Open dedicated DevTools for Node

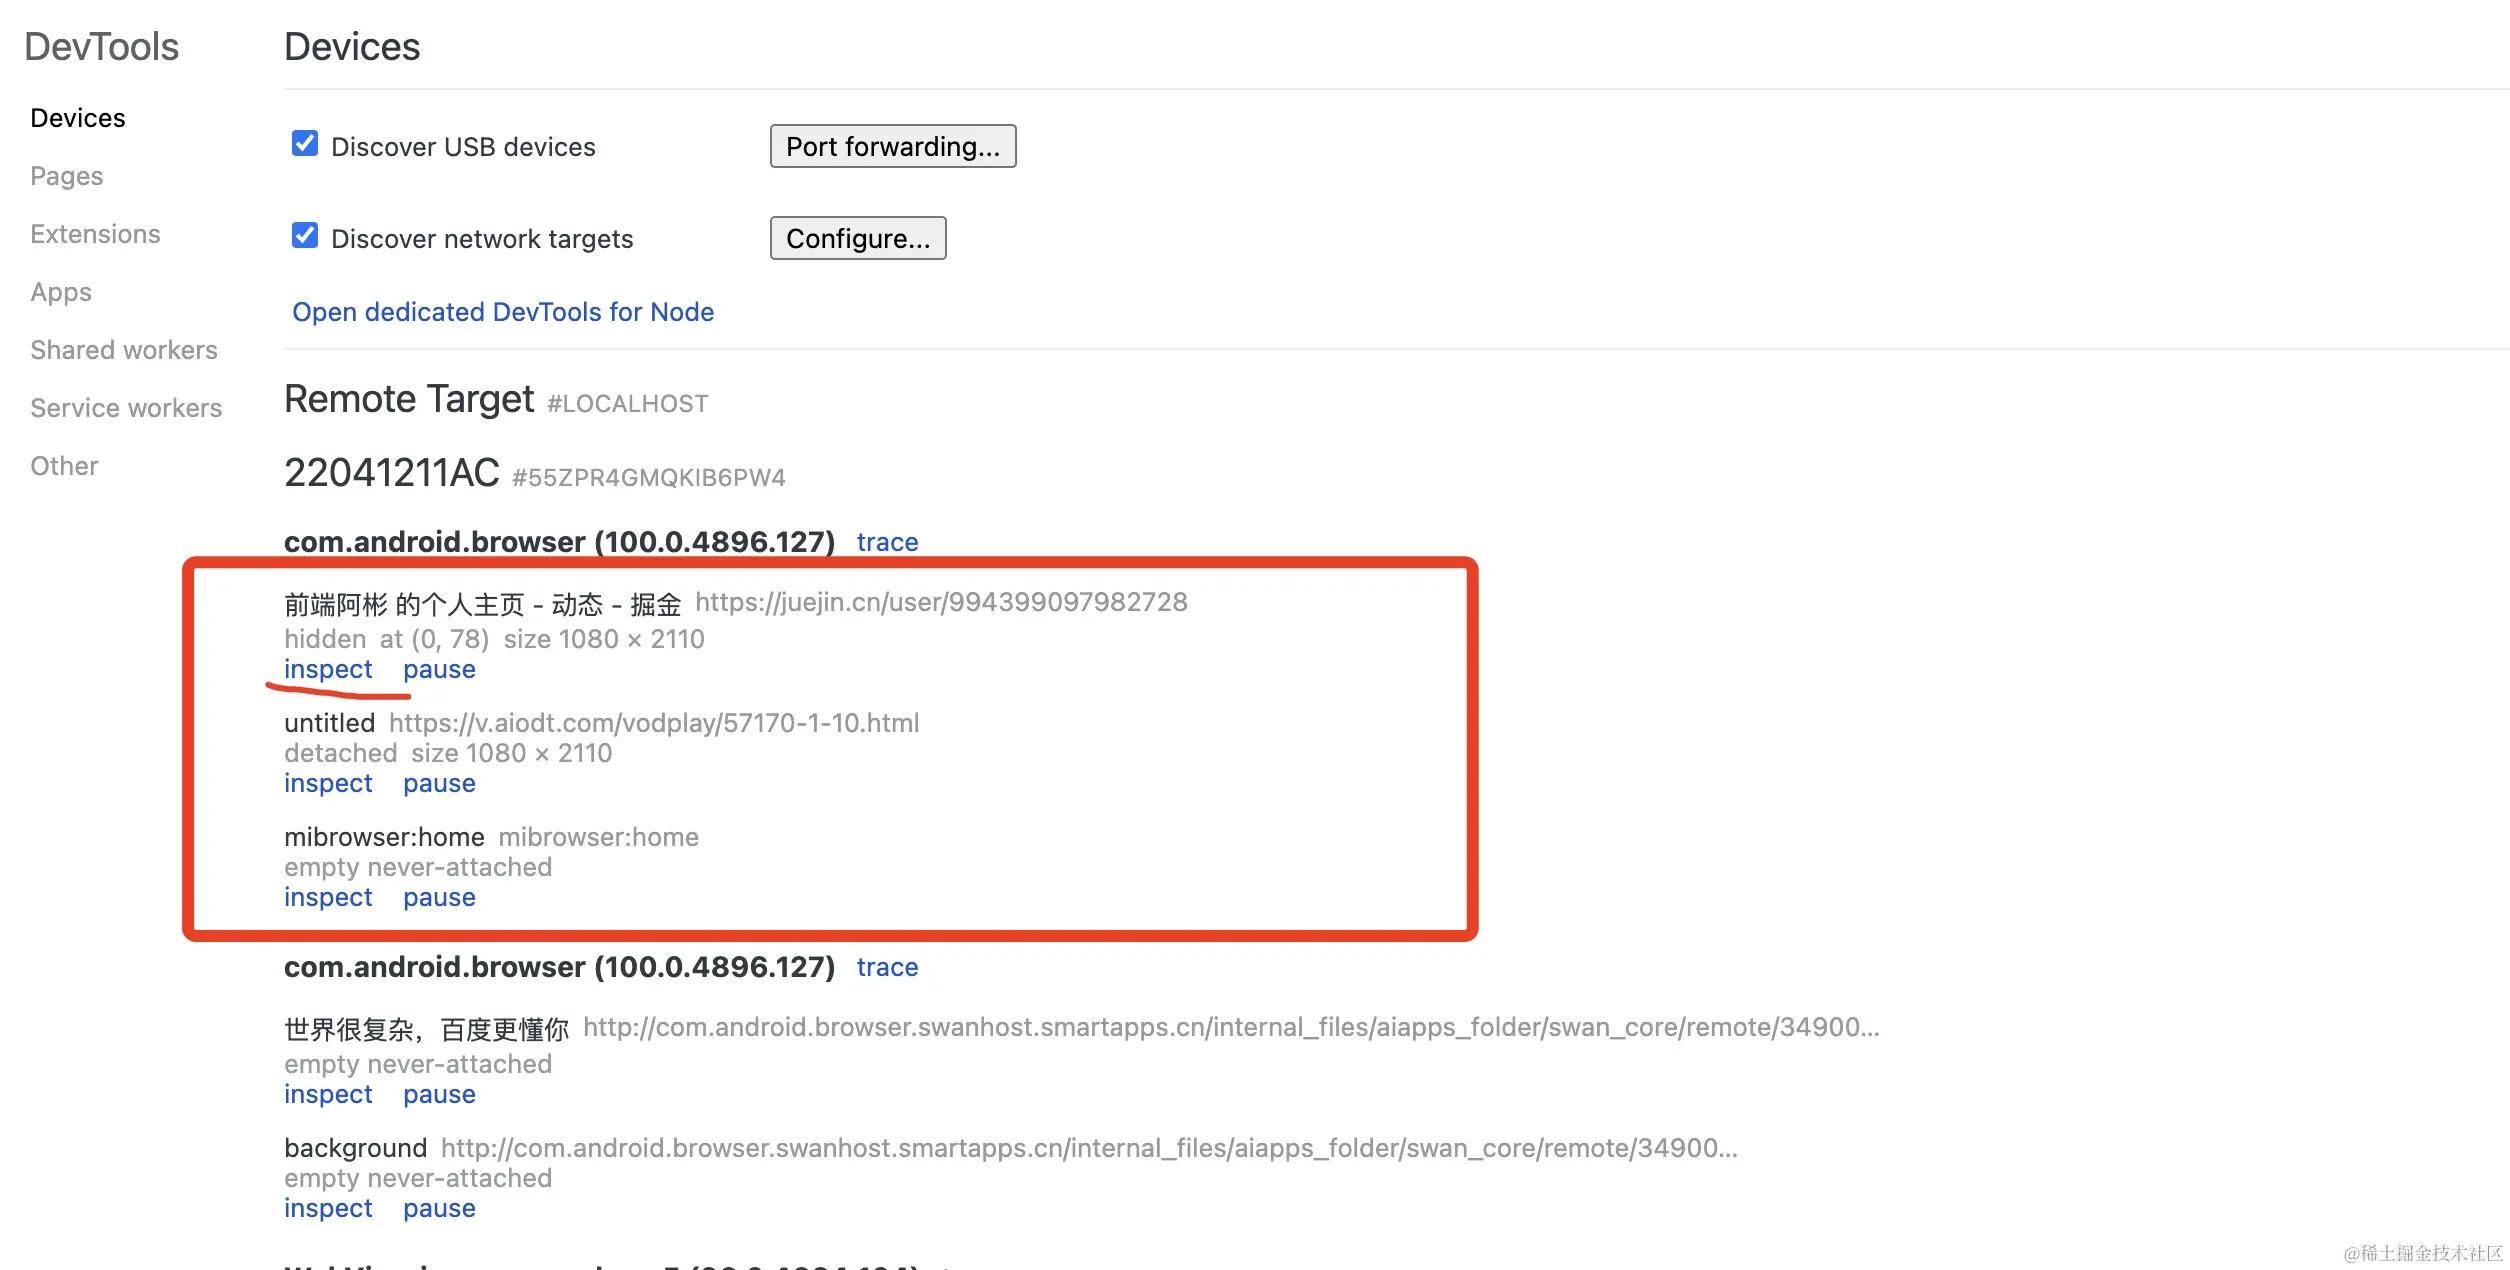[502, 312]
